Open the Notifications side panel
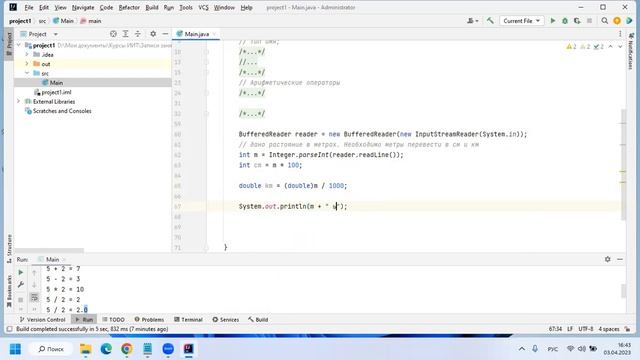The image size is (640, 360). (x=631, y=51)
